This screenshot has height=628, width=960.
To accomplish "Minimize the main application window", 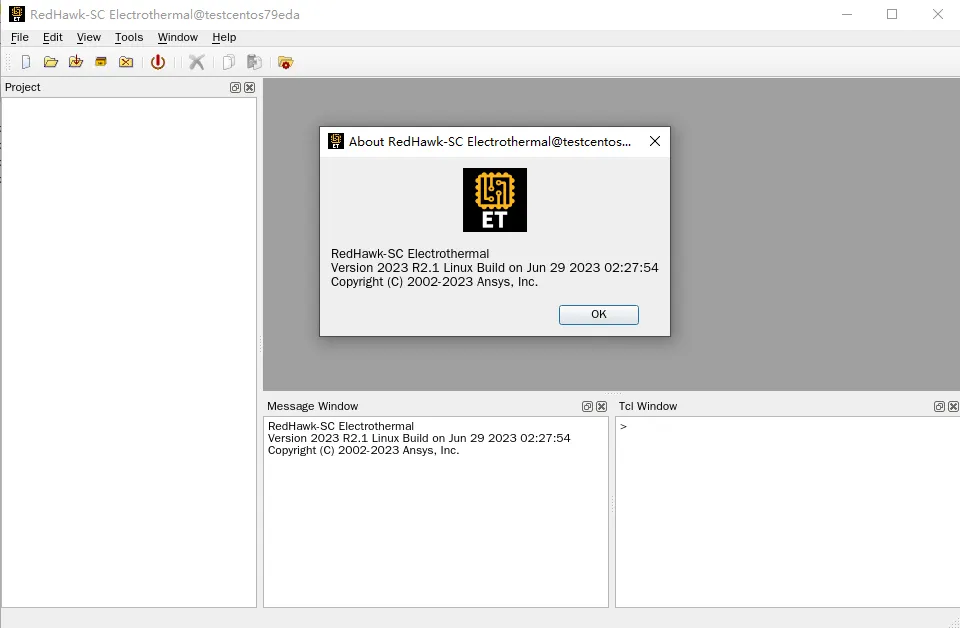I will tap(847, 14).
